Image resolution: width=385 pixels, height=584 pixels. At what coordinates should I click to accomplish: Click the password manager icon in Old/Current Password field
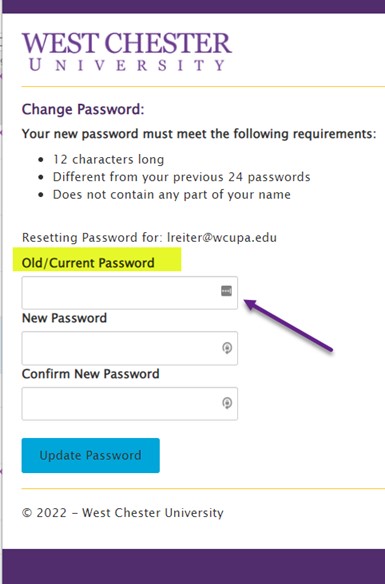(x=226, y=291)
